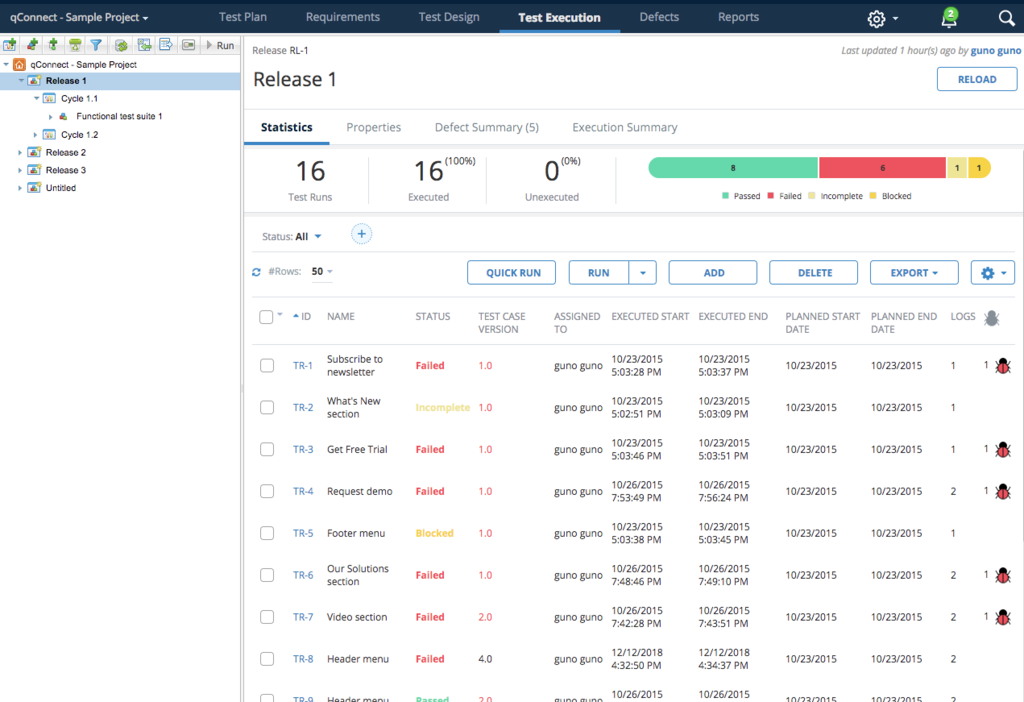The height and width of the screenshot is (702, 1024).
Task: Open the Defects menu
Action: coord(659,17)
